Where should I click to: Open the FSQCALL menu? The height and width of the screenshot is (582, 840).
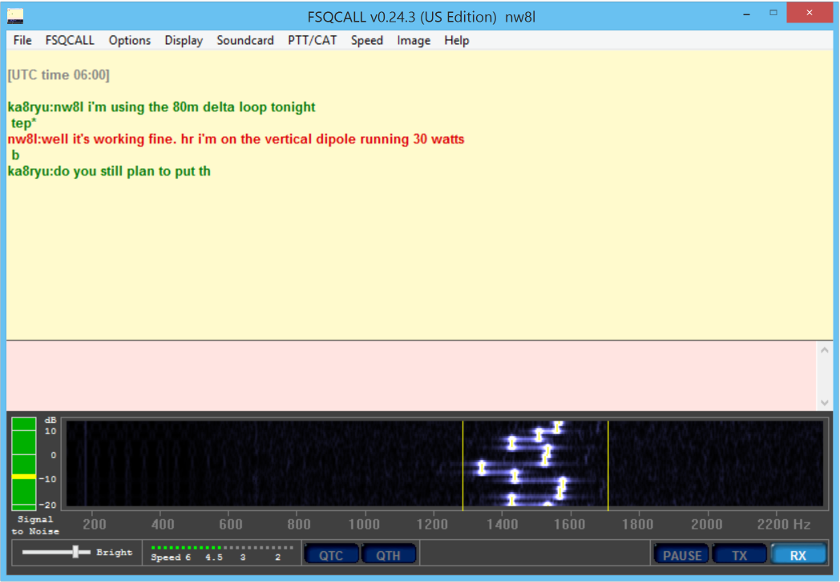[x=70, y=40]
